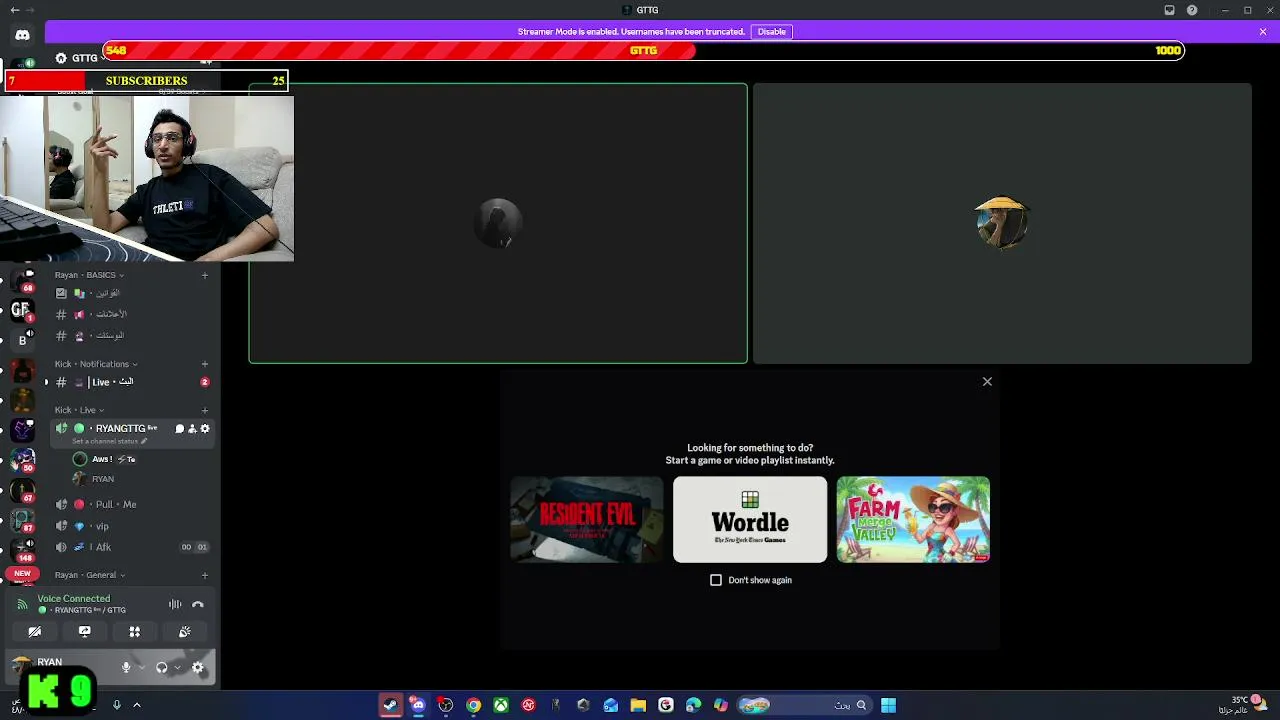Mute microphone in user panel
Viewport: 1280px width, 720px height.
[126, 667]
